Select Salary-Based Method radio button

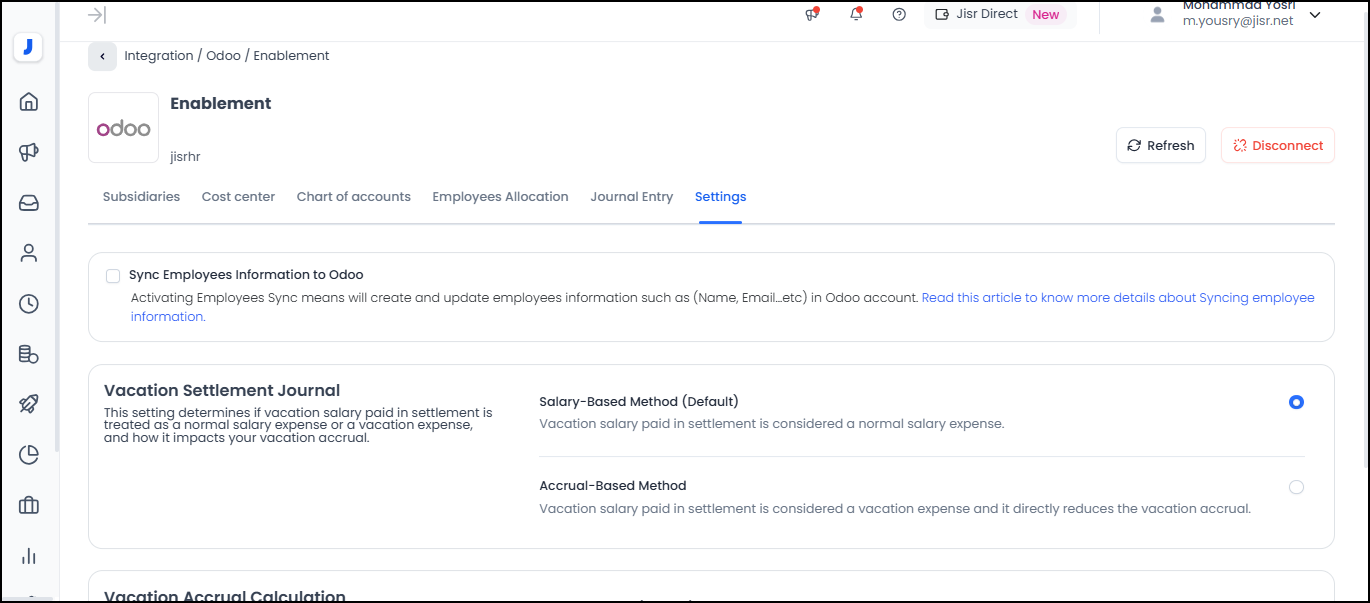point(1296,402)
